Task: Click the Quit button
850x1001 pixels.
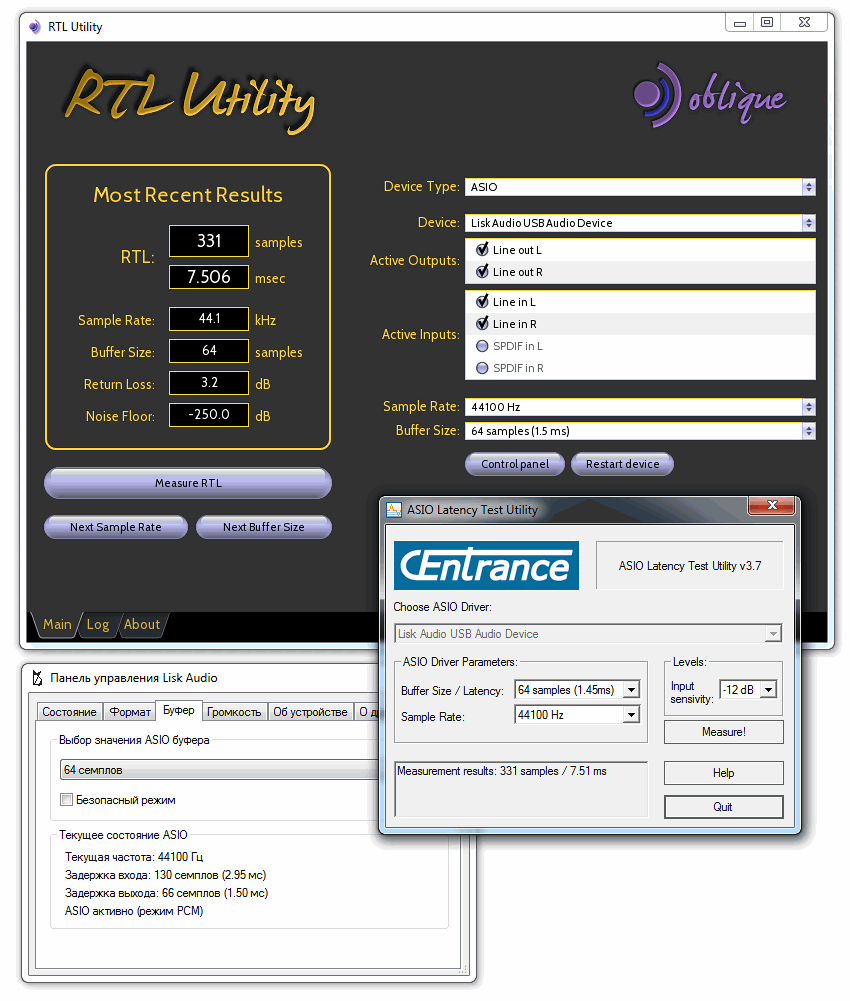Action: 724,807
